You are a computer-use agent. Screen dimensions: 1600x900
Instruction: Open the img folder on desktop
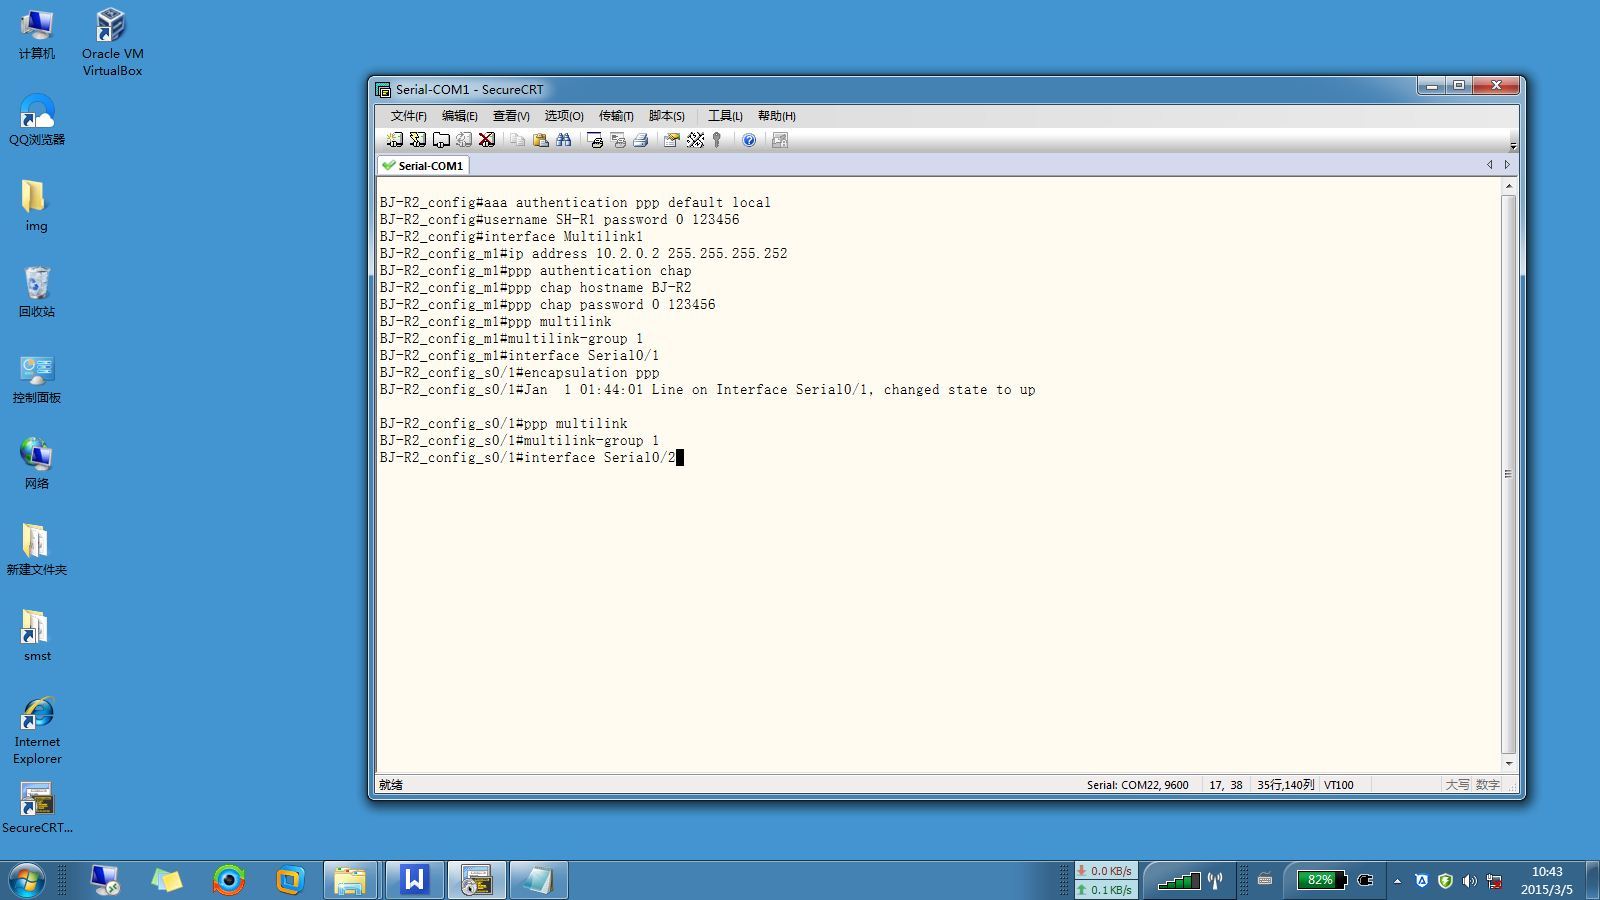(36, 206)
